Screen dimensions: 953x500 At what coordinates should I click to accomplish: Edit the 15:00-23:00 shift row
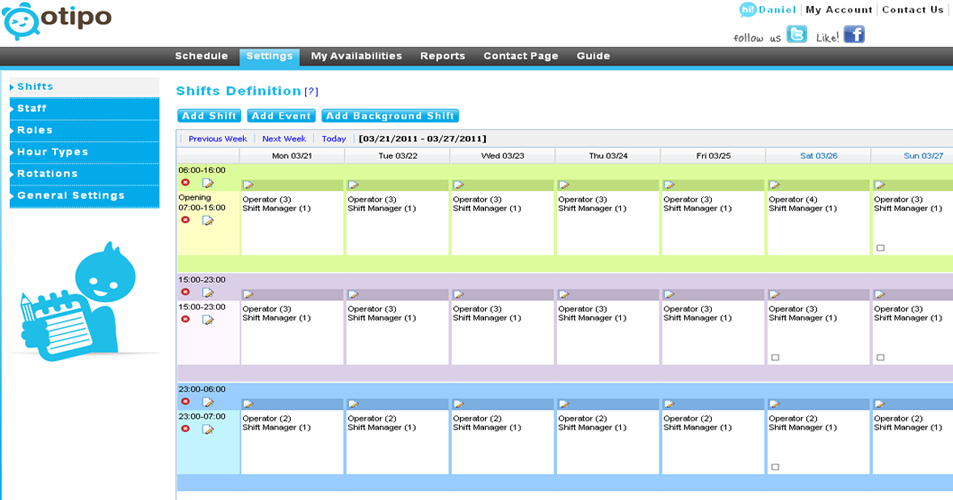pyautogui.click(x=208, y=320)
